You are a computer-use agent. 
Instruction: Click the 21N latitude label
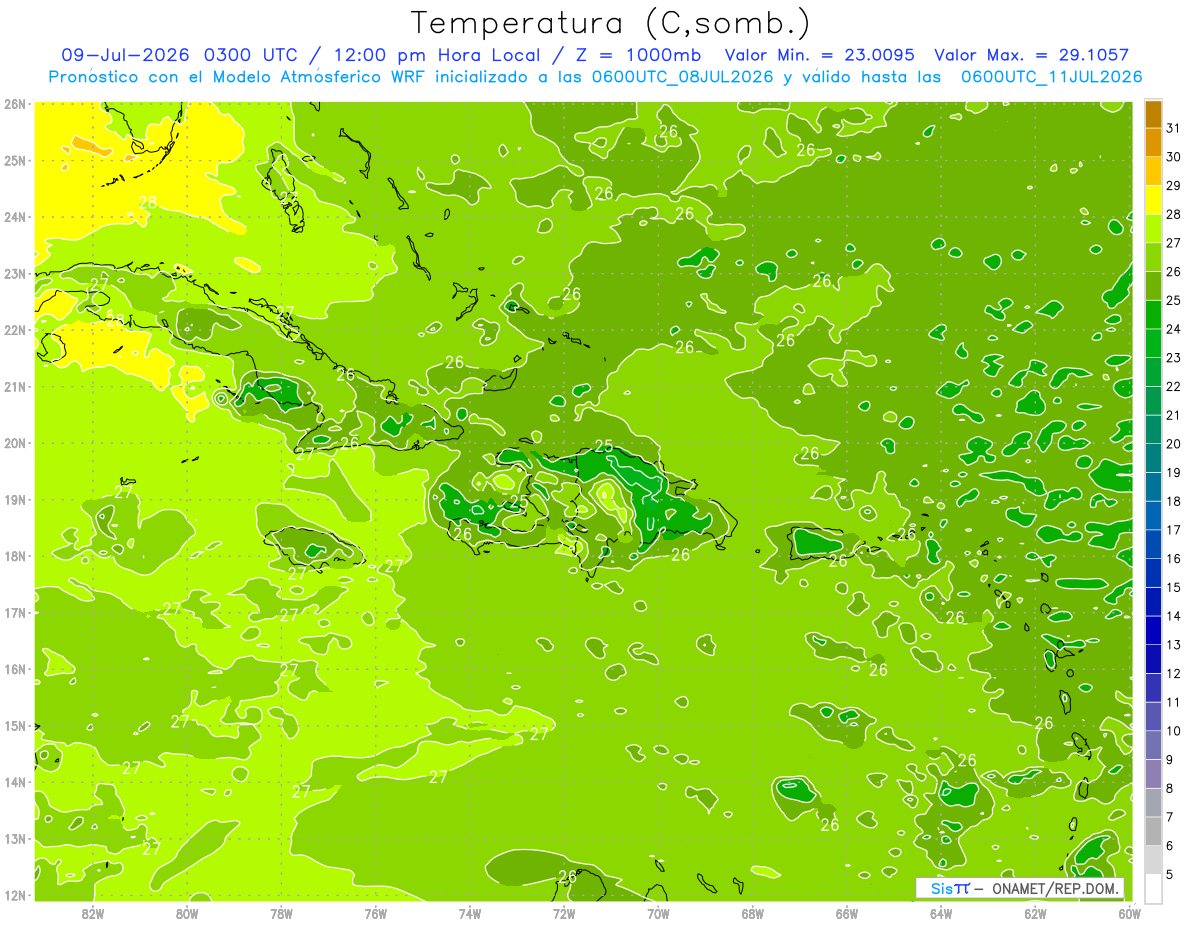(x=15, y=386)
